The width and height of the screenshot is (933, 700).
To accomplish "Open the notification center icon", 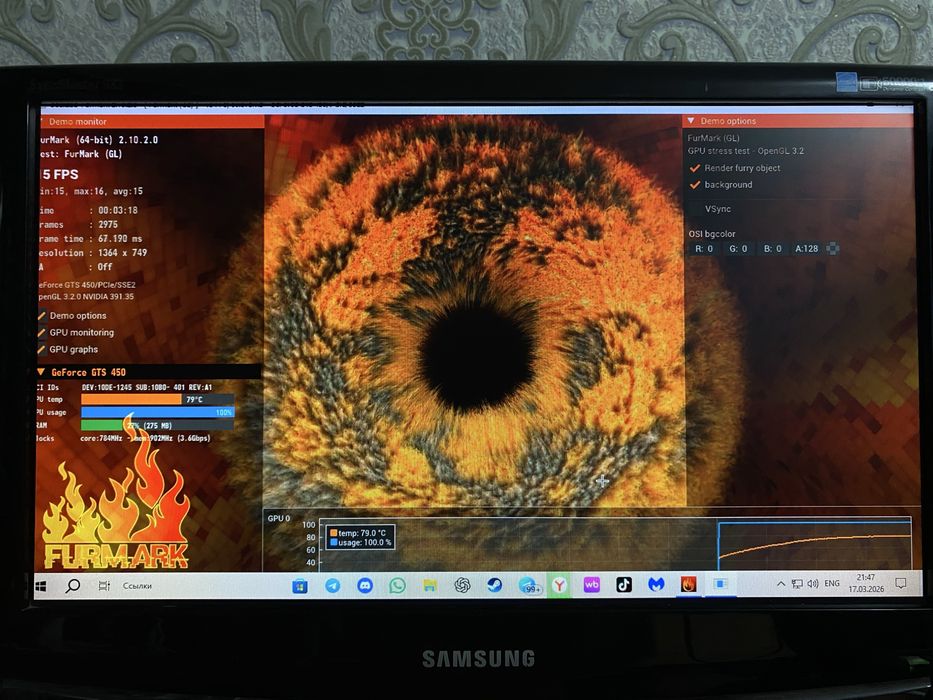I will click(901, 583).
